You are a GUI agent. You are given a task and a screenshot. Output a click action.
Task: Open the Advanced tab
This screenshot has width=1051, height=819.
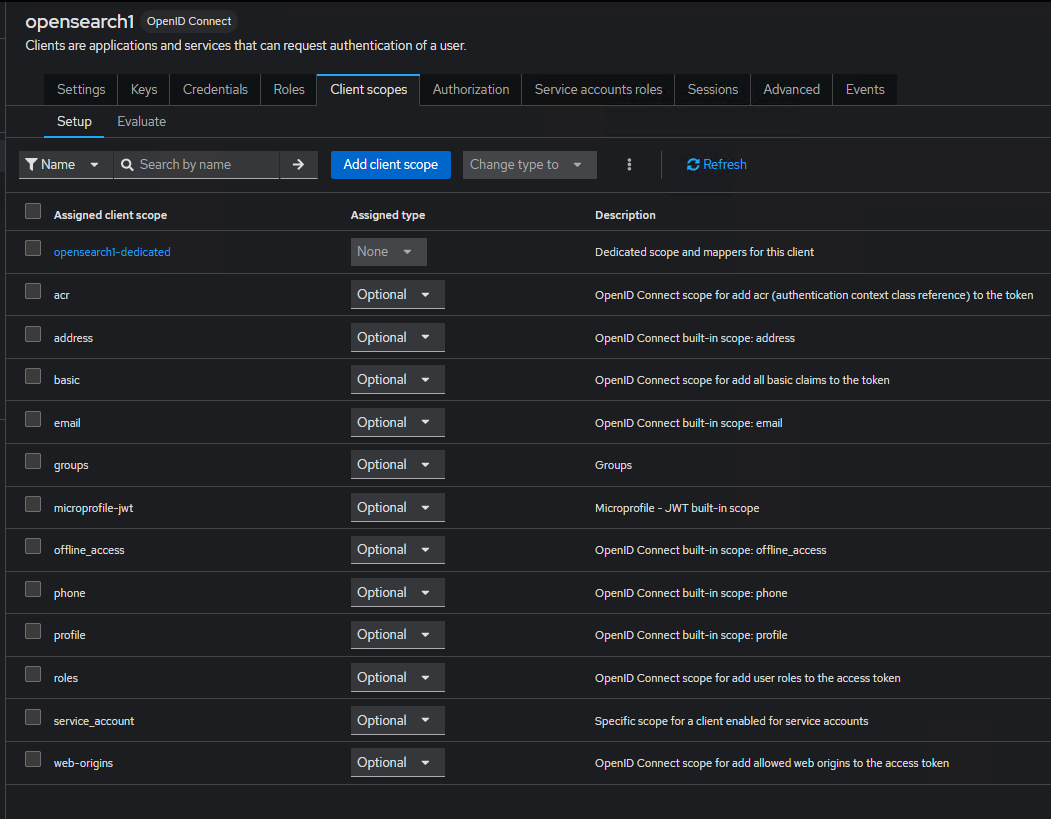792,90
